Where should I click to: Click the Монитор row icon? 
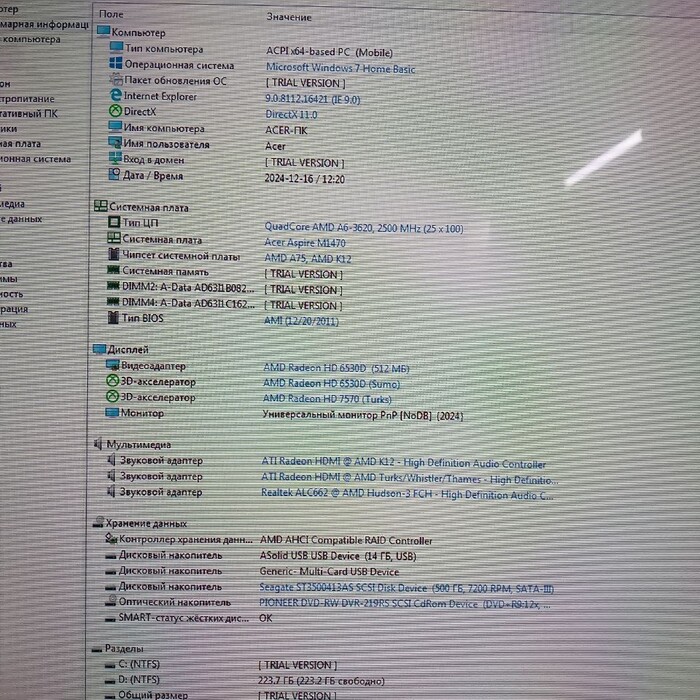[x=112, y=412]
